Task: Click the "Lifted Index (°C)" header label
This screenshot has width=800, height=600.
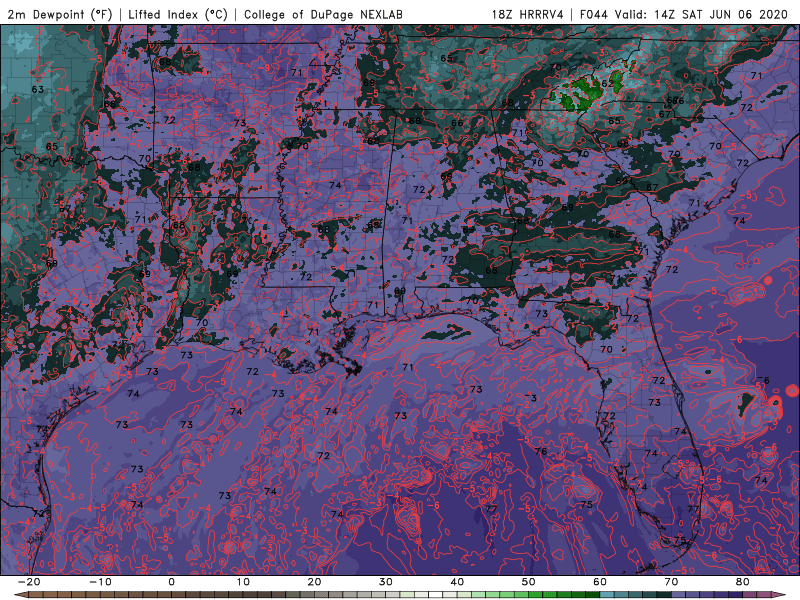Action: [x=178, y=14]
